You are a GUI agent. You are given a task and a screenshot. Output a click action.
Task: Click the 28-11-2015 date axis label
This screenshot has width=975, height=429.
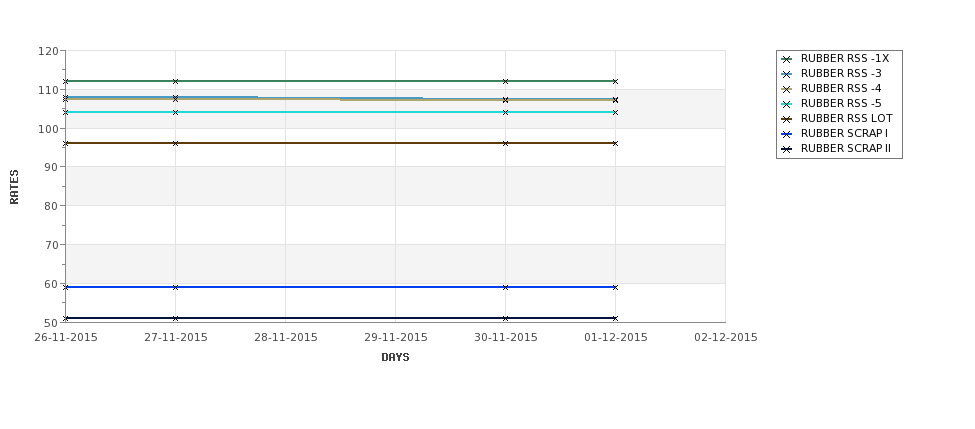tap(285, 338)
